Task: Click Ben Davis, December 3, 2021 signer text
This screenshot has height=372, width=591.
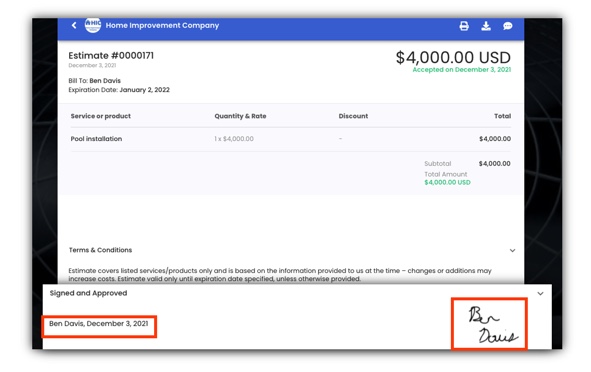Action: (99, 324)
